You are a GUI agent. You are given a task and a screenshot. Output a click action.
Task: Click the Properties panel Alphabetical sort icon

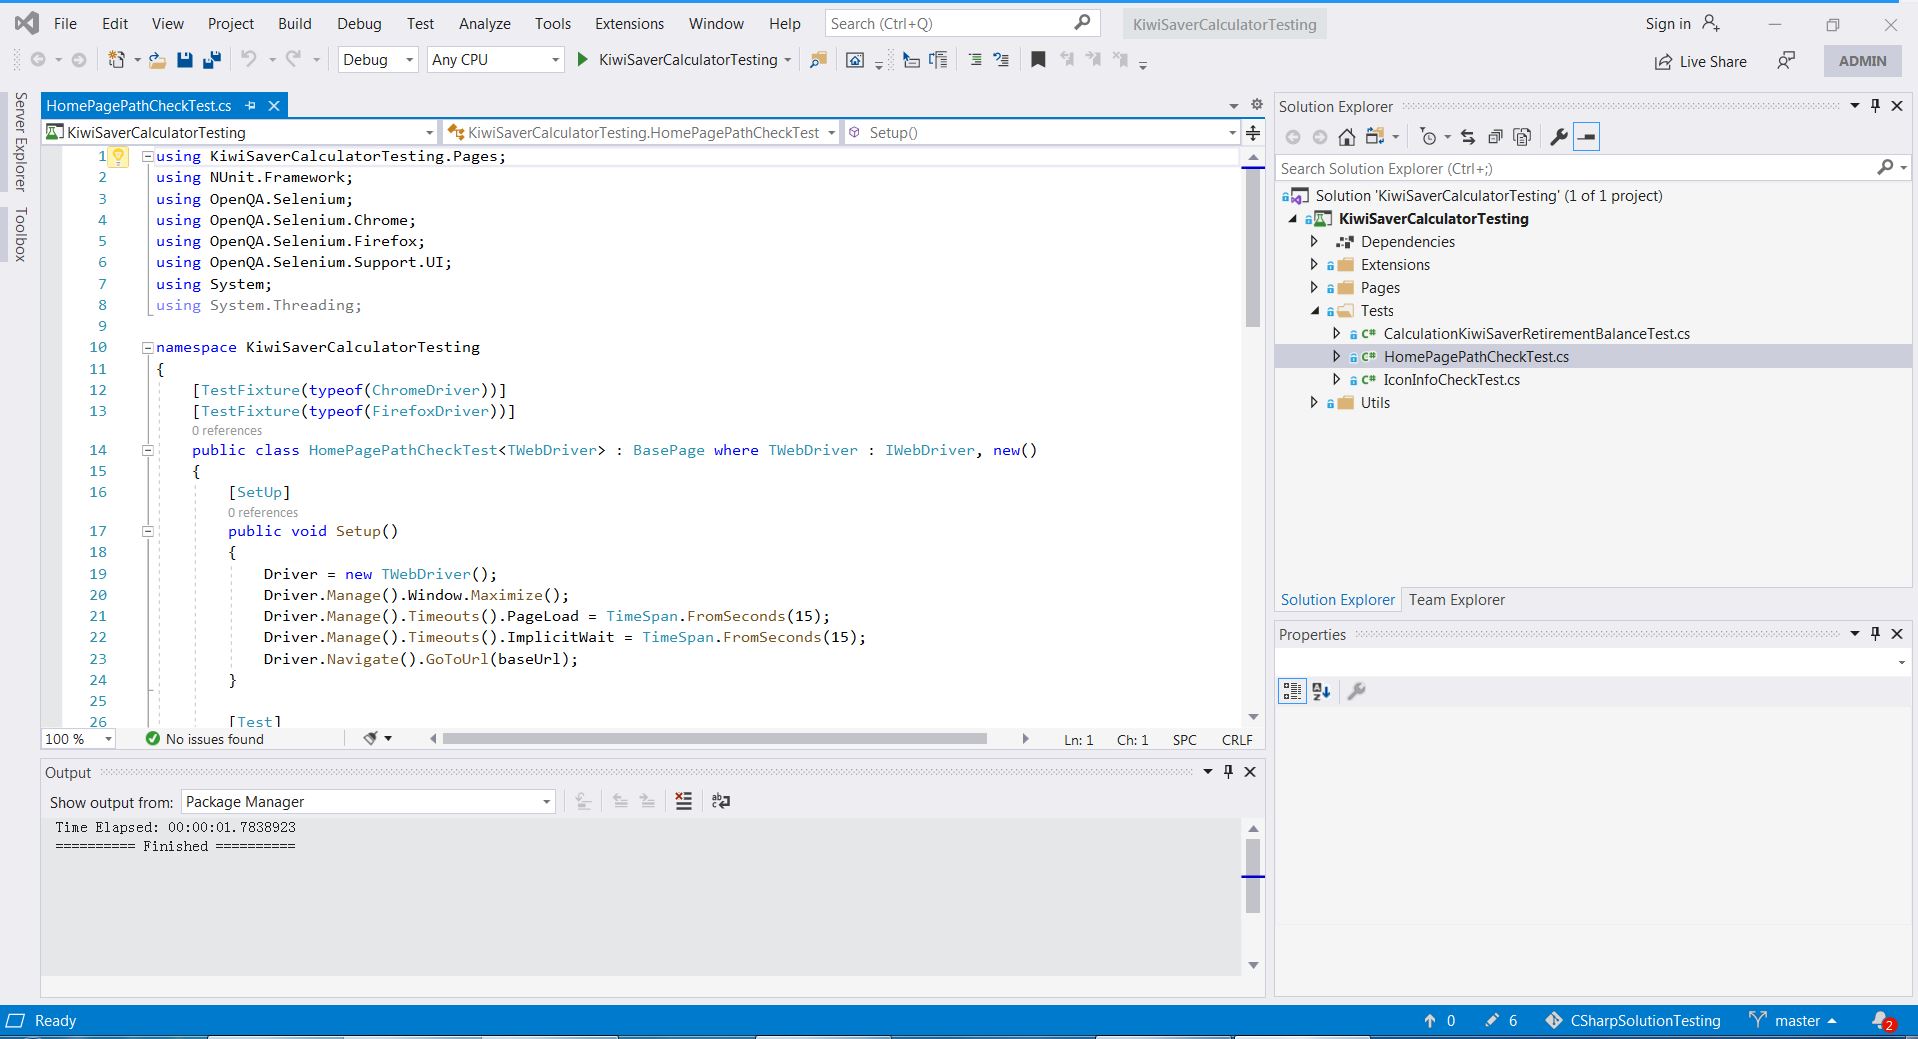(1322, 691)
